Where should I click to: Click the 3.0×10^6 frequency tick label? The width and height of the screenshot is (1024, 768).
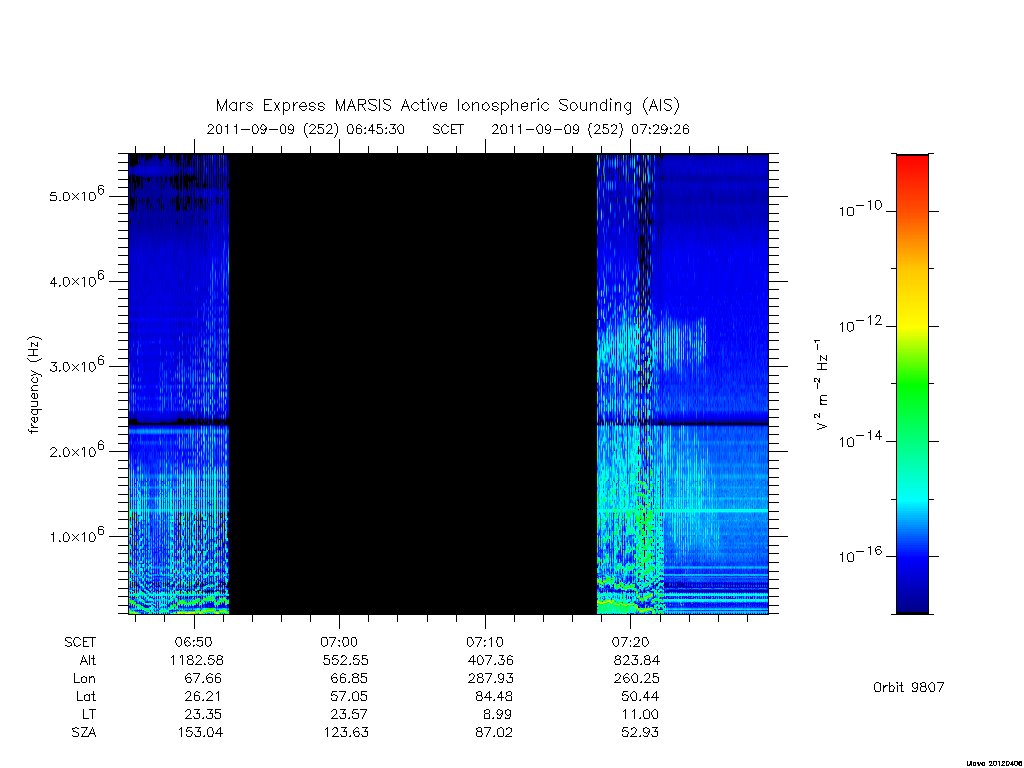point(76,365)
